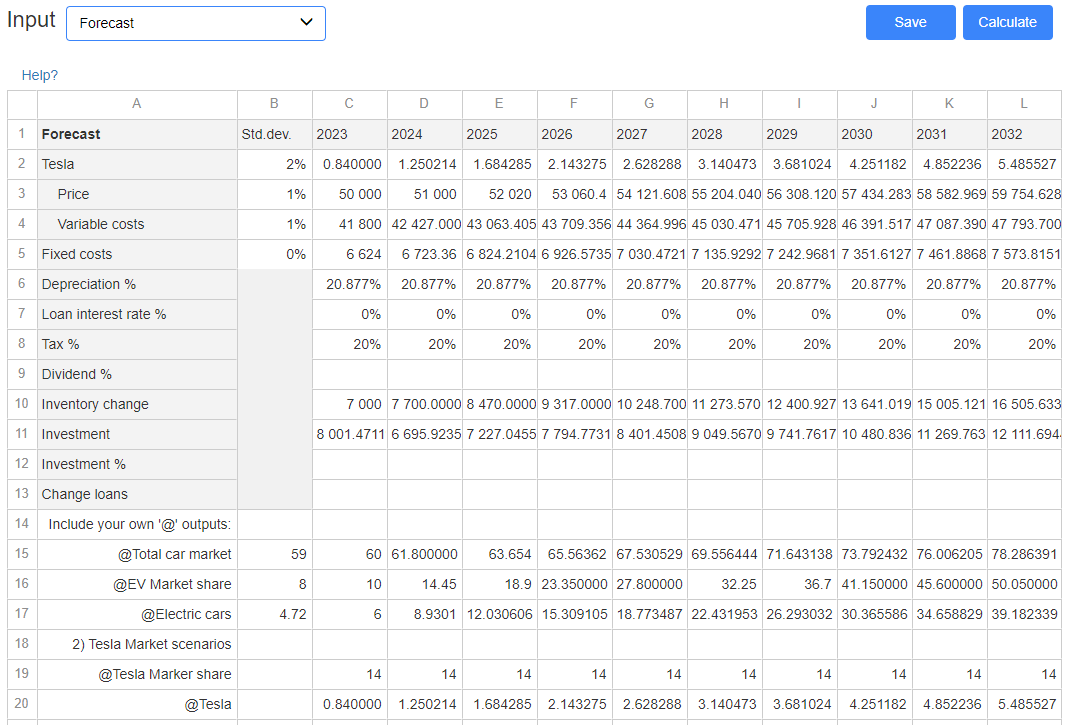Click the Variable costs label

click(137, 224)
